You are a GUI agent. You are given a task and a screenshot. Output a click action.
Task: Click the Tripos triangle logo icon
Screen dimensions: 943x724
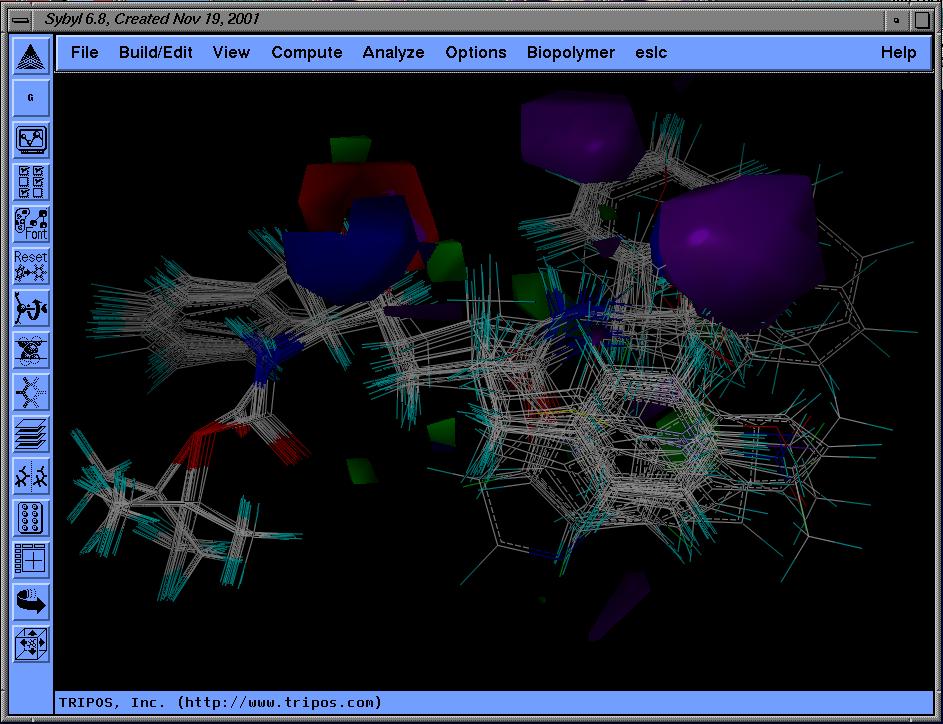point(31,57)
